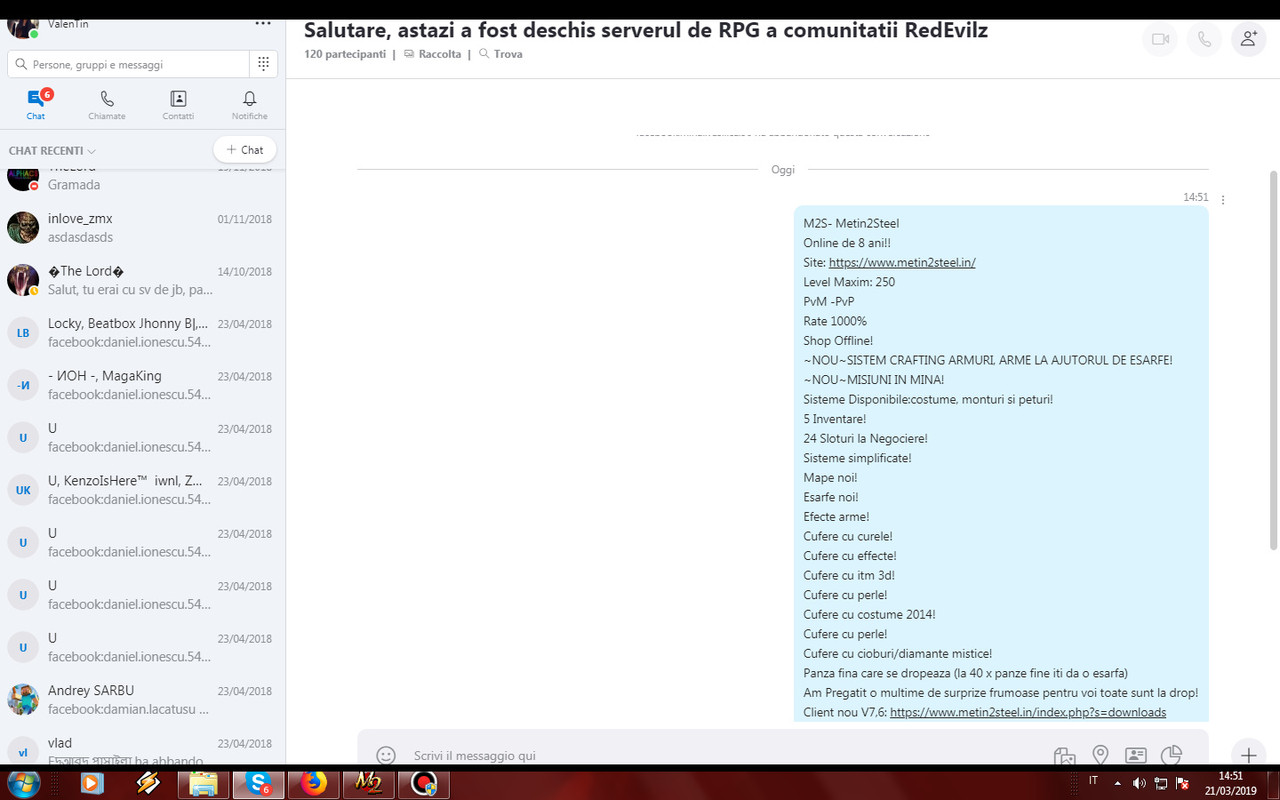Click the Andrey SARBU avatar picture
Viewport: 1280px width, 800px height.
23,700
